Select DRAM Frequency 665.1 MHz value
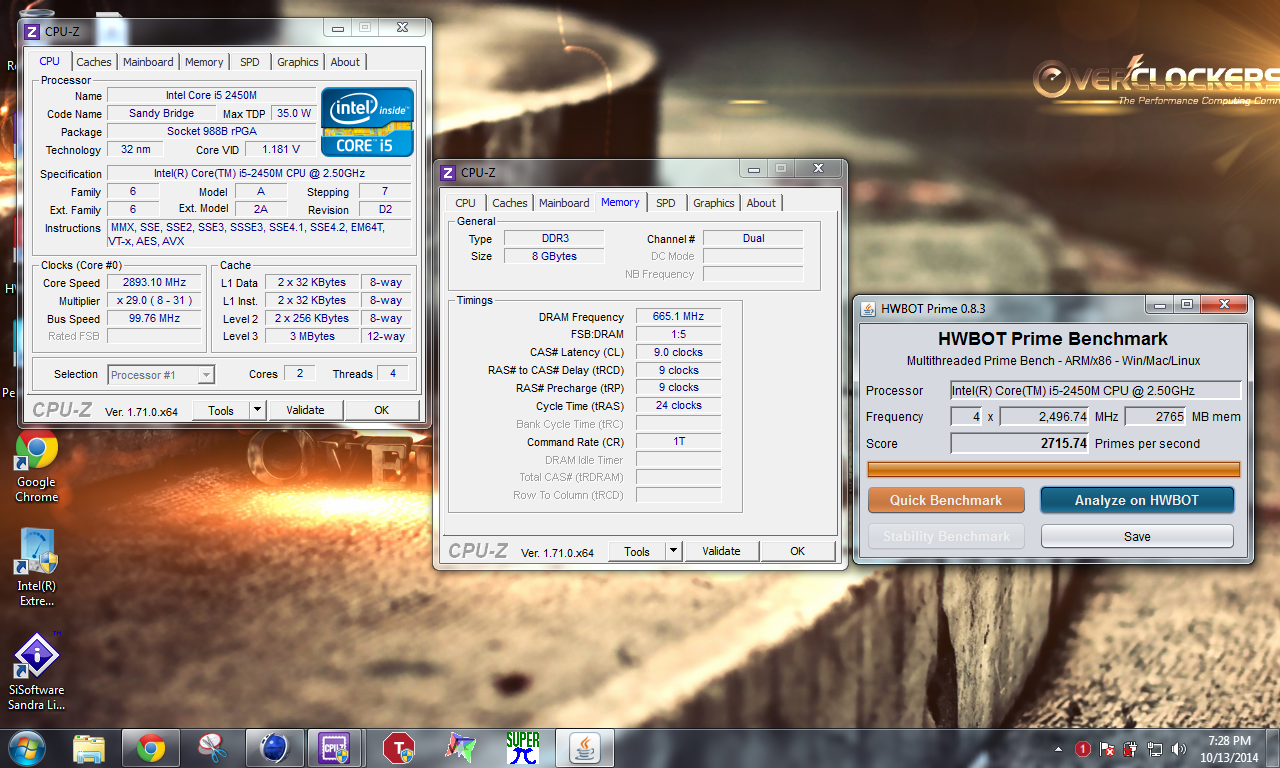The image size is (1280, 768). click(x=678, y=317)
